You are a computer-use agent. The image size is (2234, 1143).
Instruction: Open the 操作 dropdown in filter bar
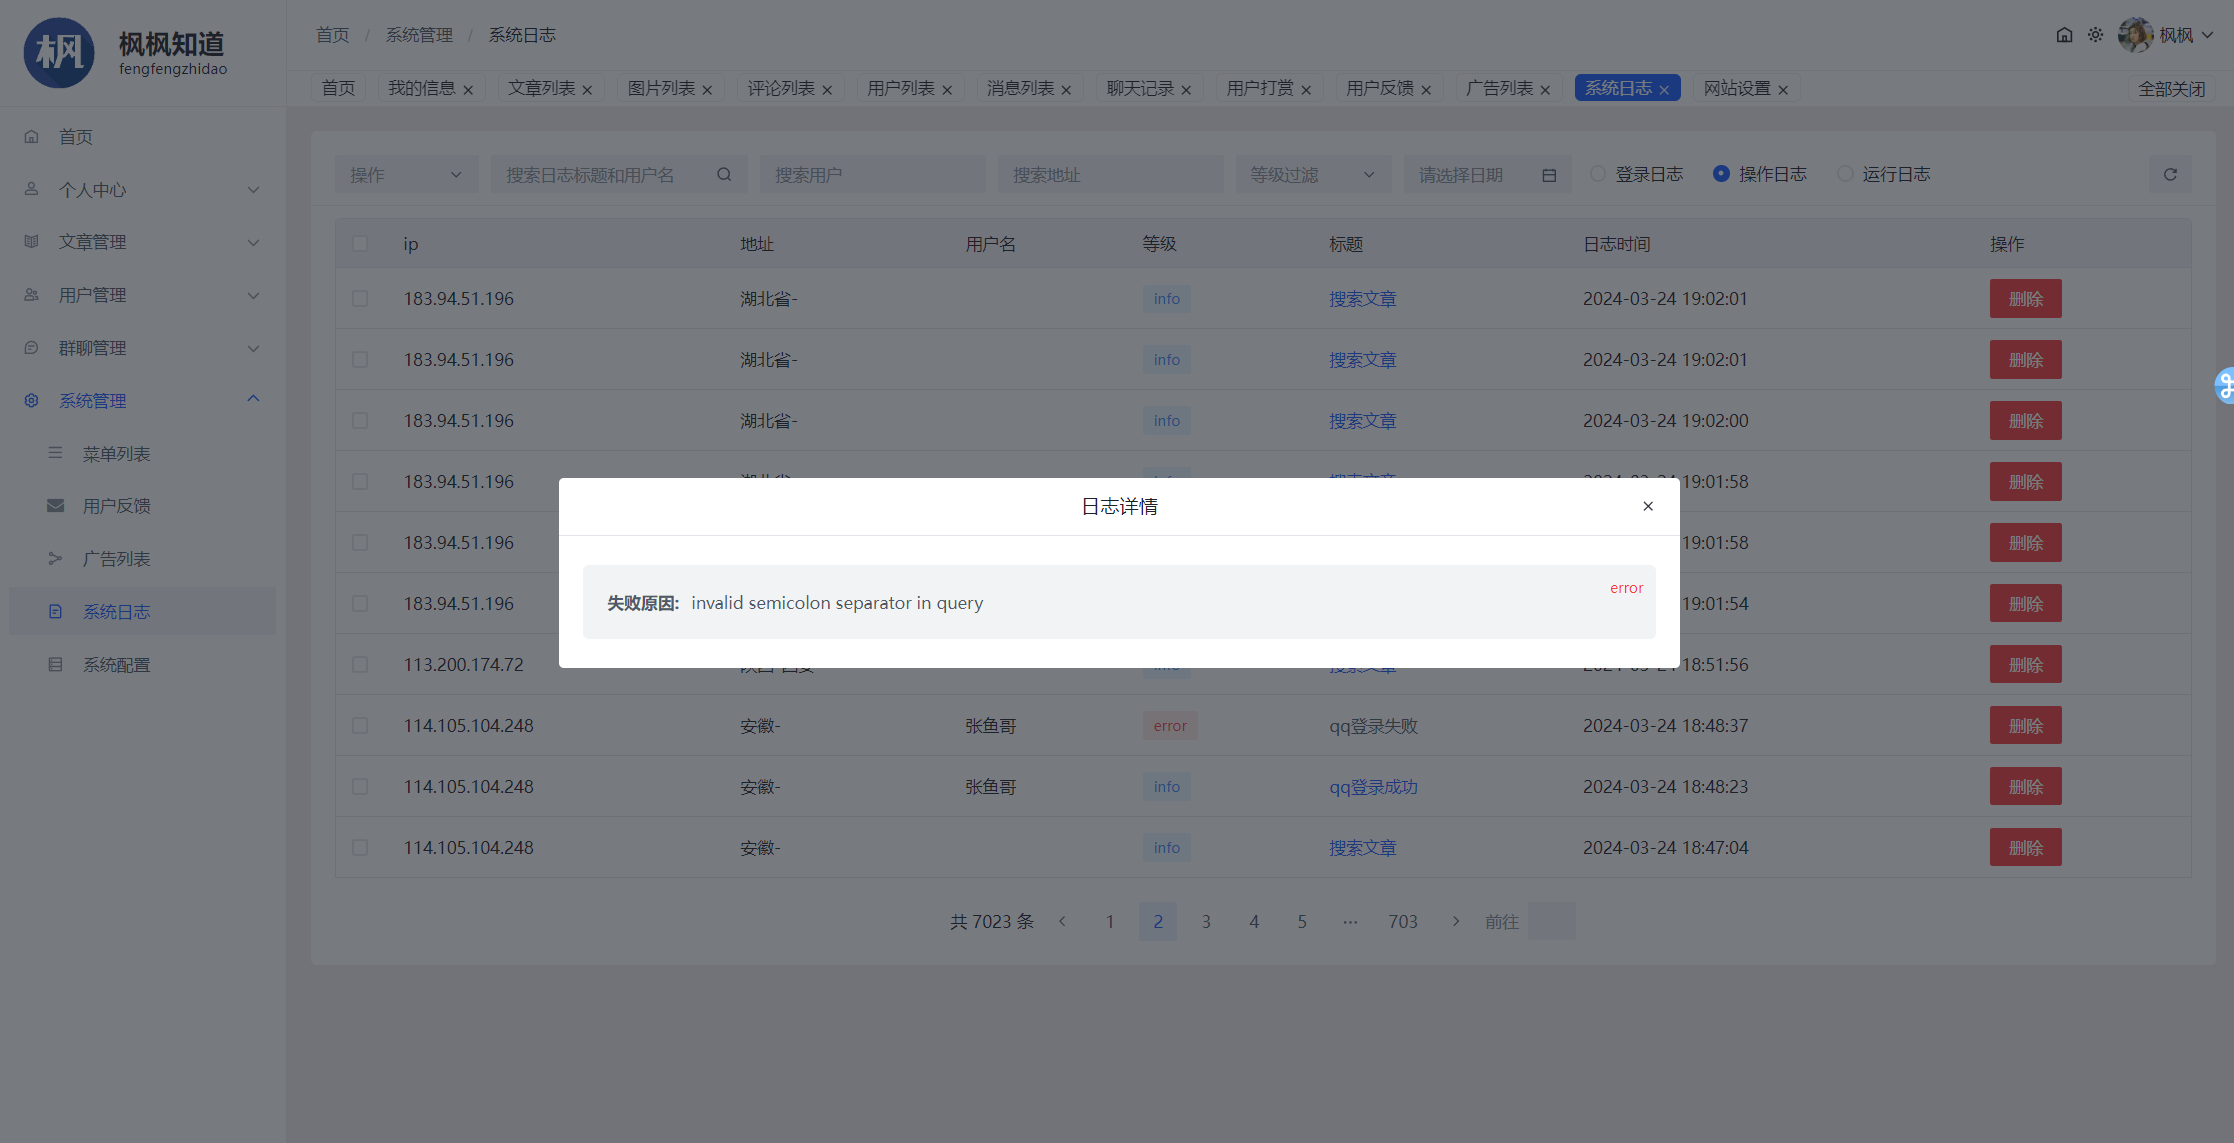[x=405, y=175]
